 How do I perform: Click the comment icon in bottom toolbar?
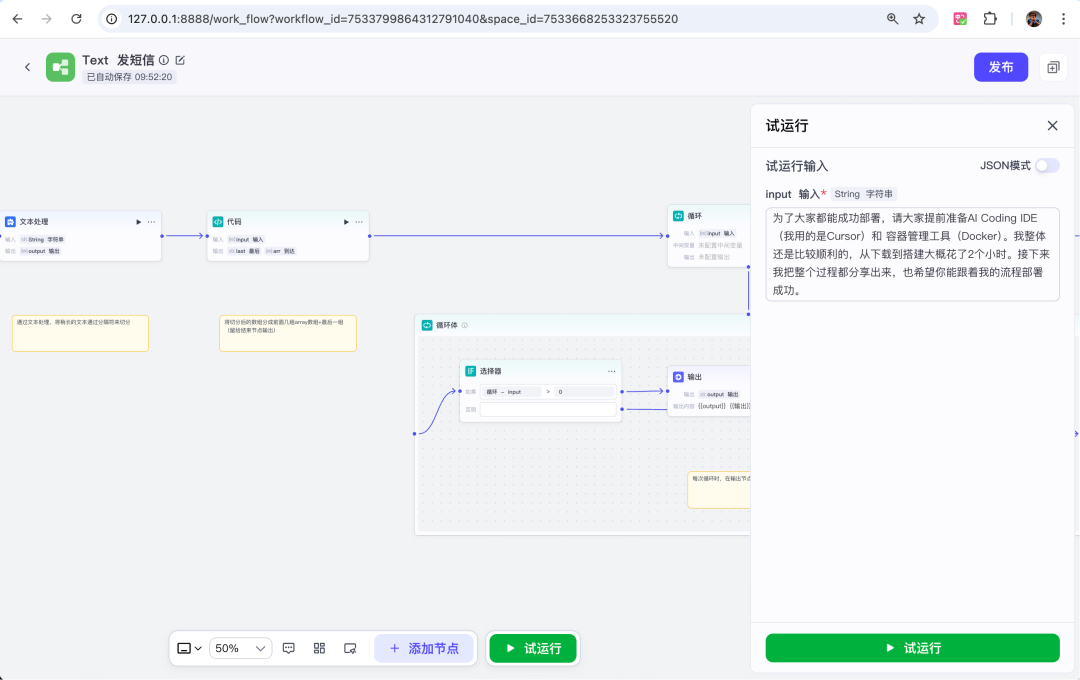[x=289, y=648]
